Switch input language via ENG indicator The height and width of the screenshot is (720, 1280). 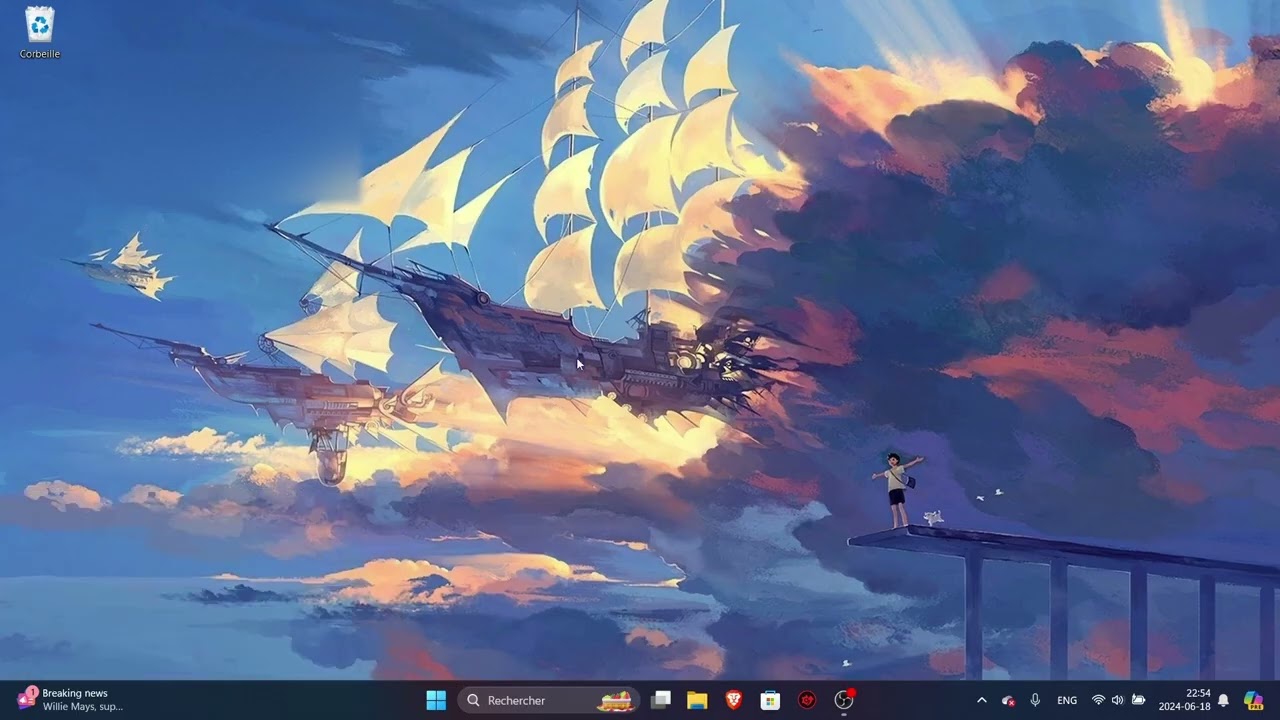click(1067, 700)
